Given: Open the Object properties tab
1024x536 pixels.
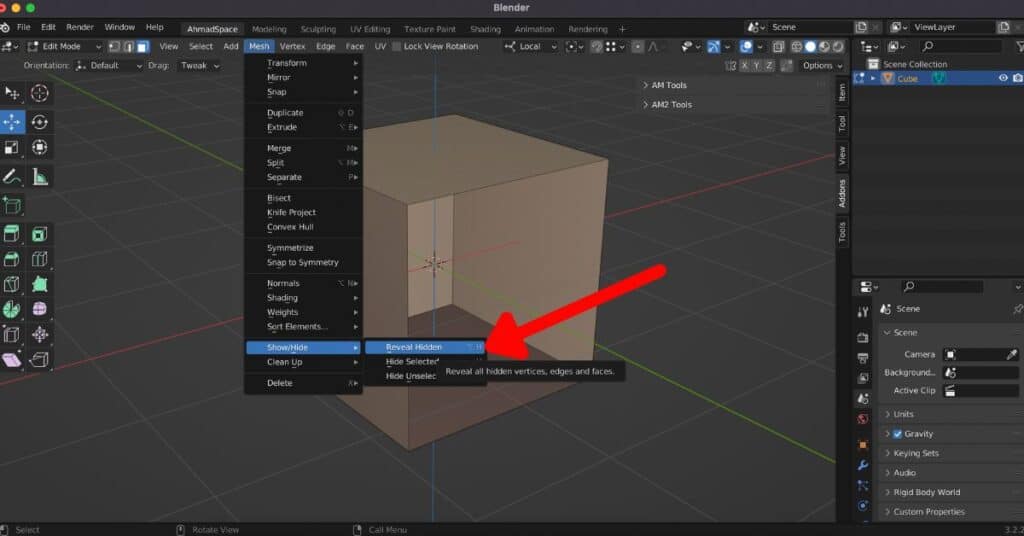Looking at the screenshot, I should 863,445.
